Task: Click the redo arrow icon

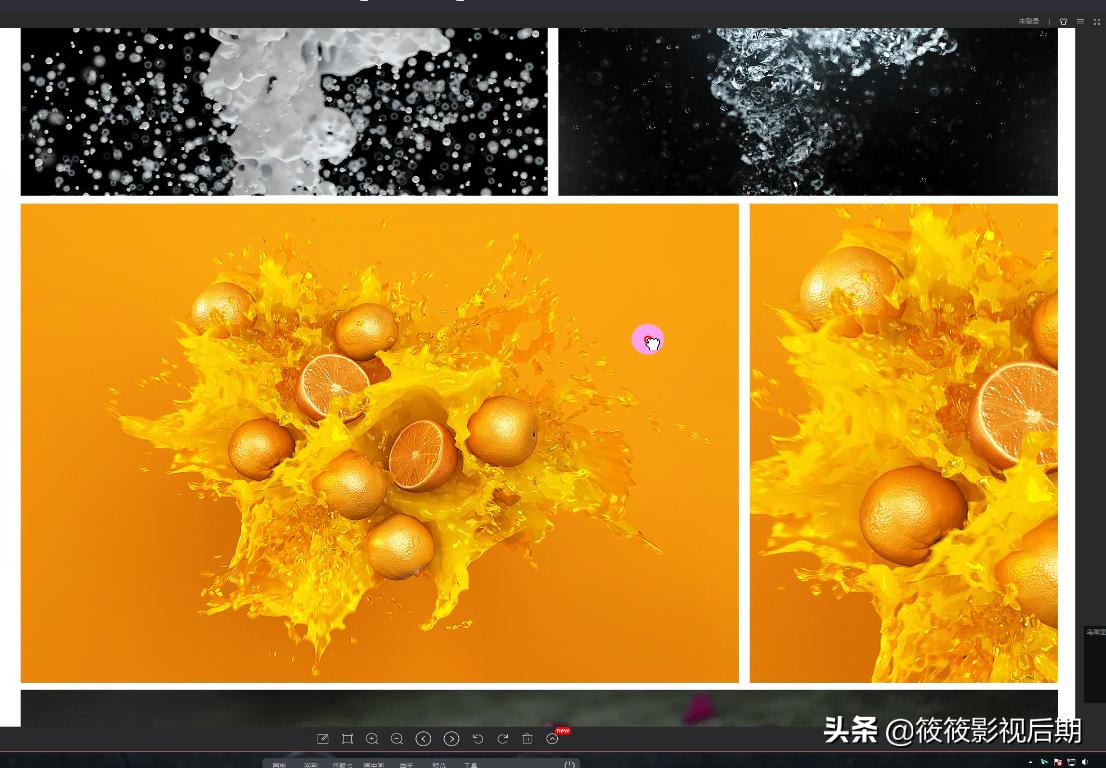Action: coord(503,738)
